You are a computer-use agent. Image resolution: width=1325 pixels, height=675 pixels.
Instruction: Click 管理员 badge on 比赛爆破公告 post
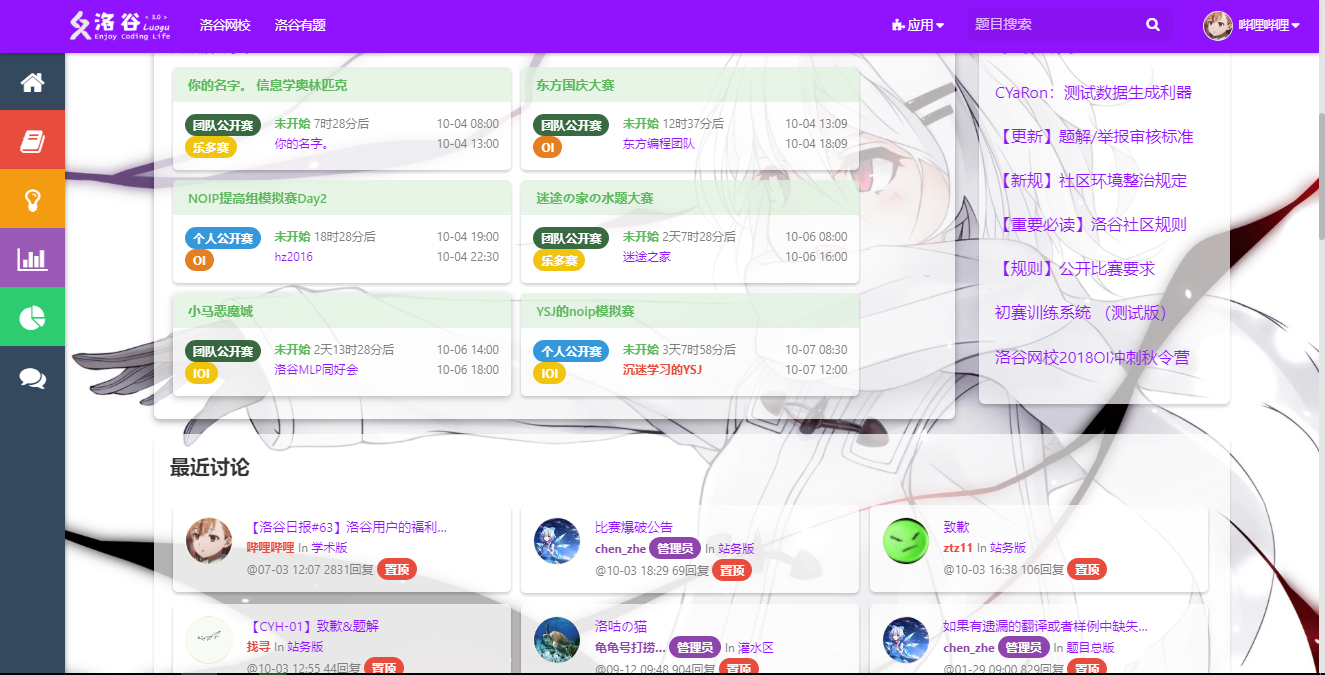pos(675,548)
